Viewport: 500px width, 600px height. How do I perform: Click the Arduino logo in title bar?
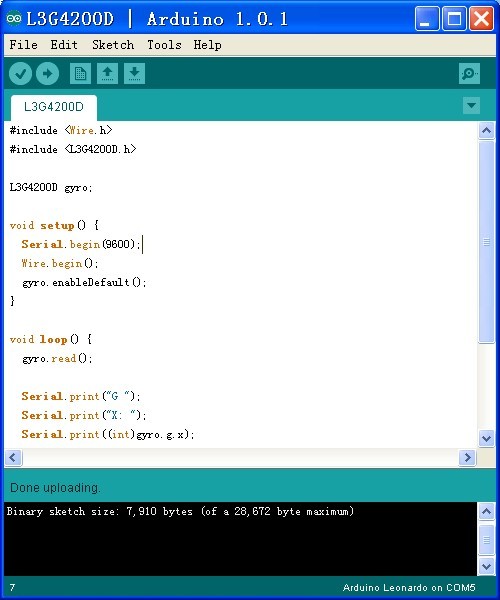tap(14, 18)
